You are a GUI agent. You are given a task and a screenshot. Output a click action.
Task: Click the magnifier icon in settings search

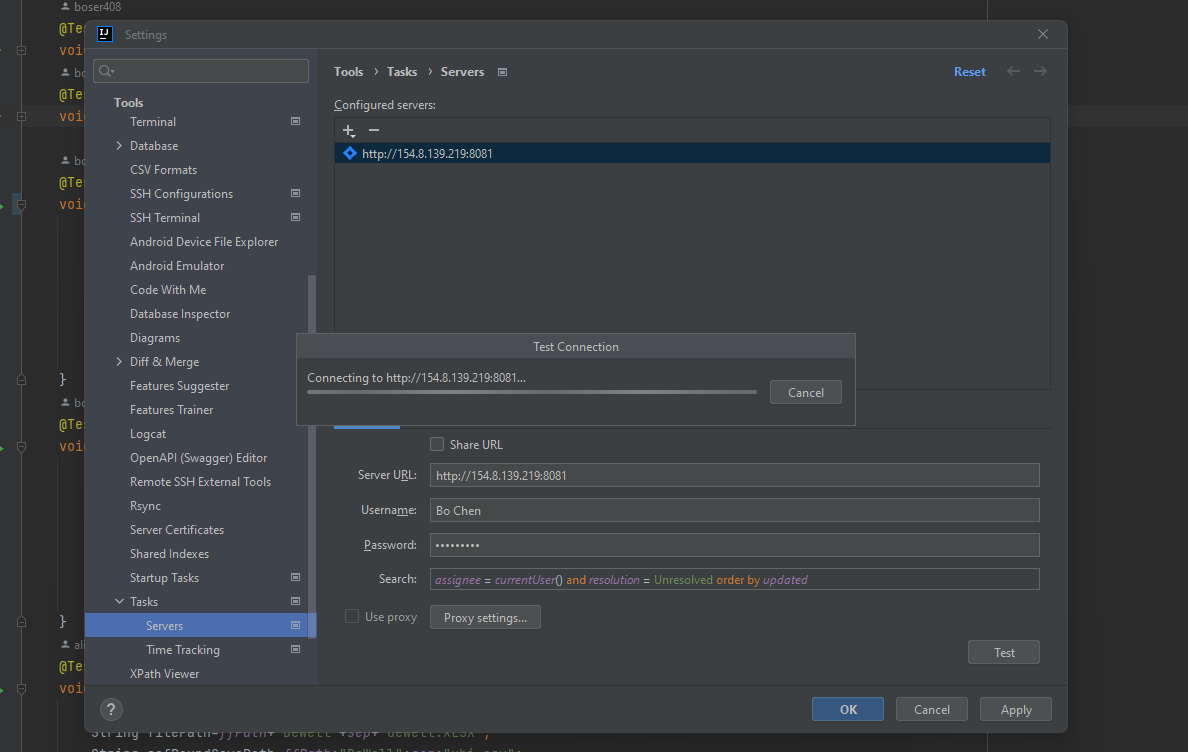106,71
